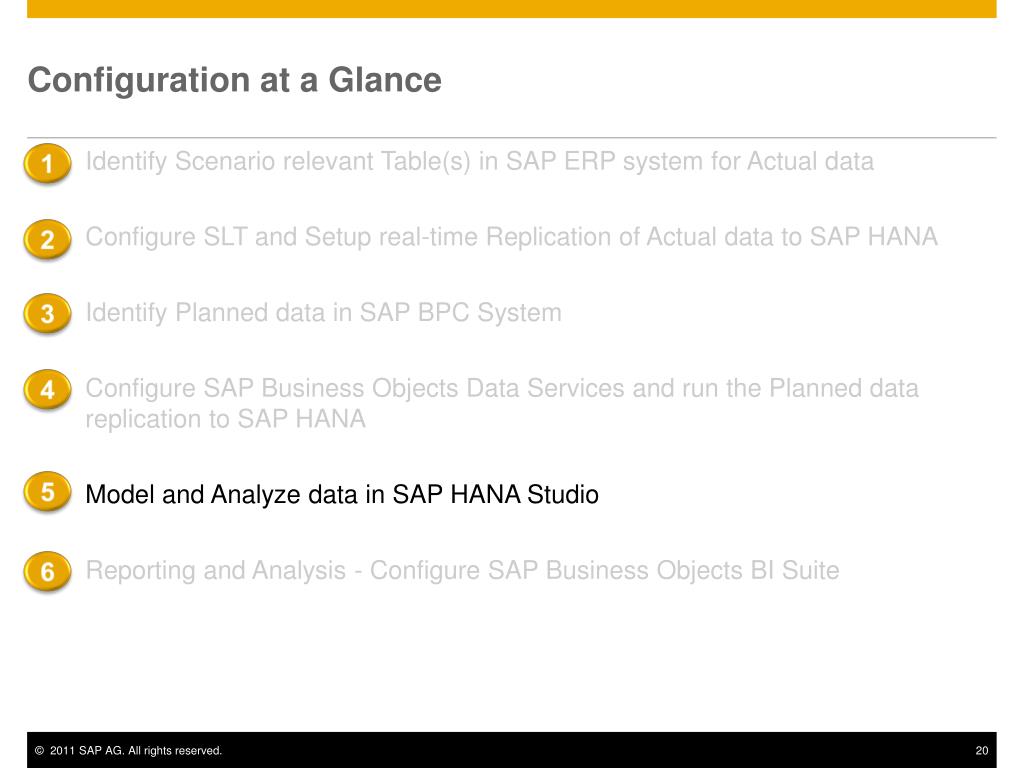Select 'Reporting and Analysis' step text
The image size is (1024, 768).
[x=216, y=571]
